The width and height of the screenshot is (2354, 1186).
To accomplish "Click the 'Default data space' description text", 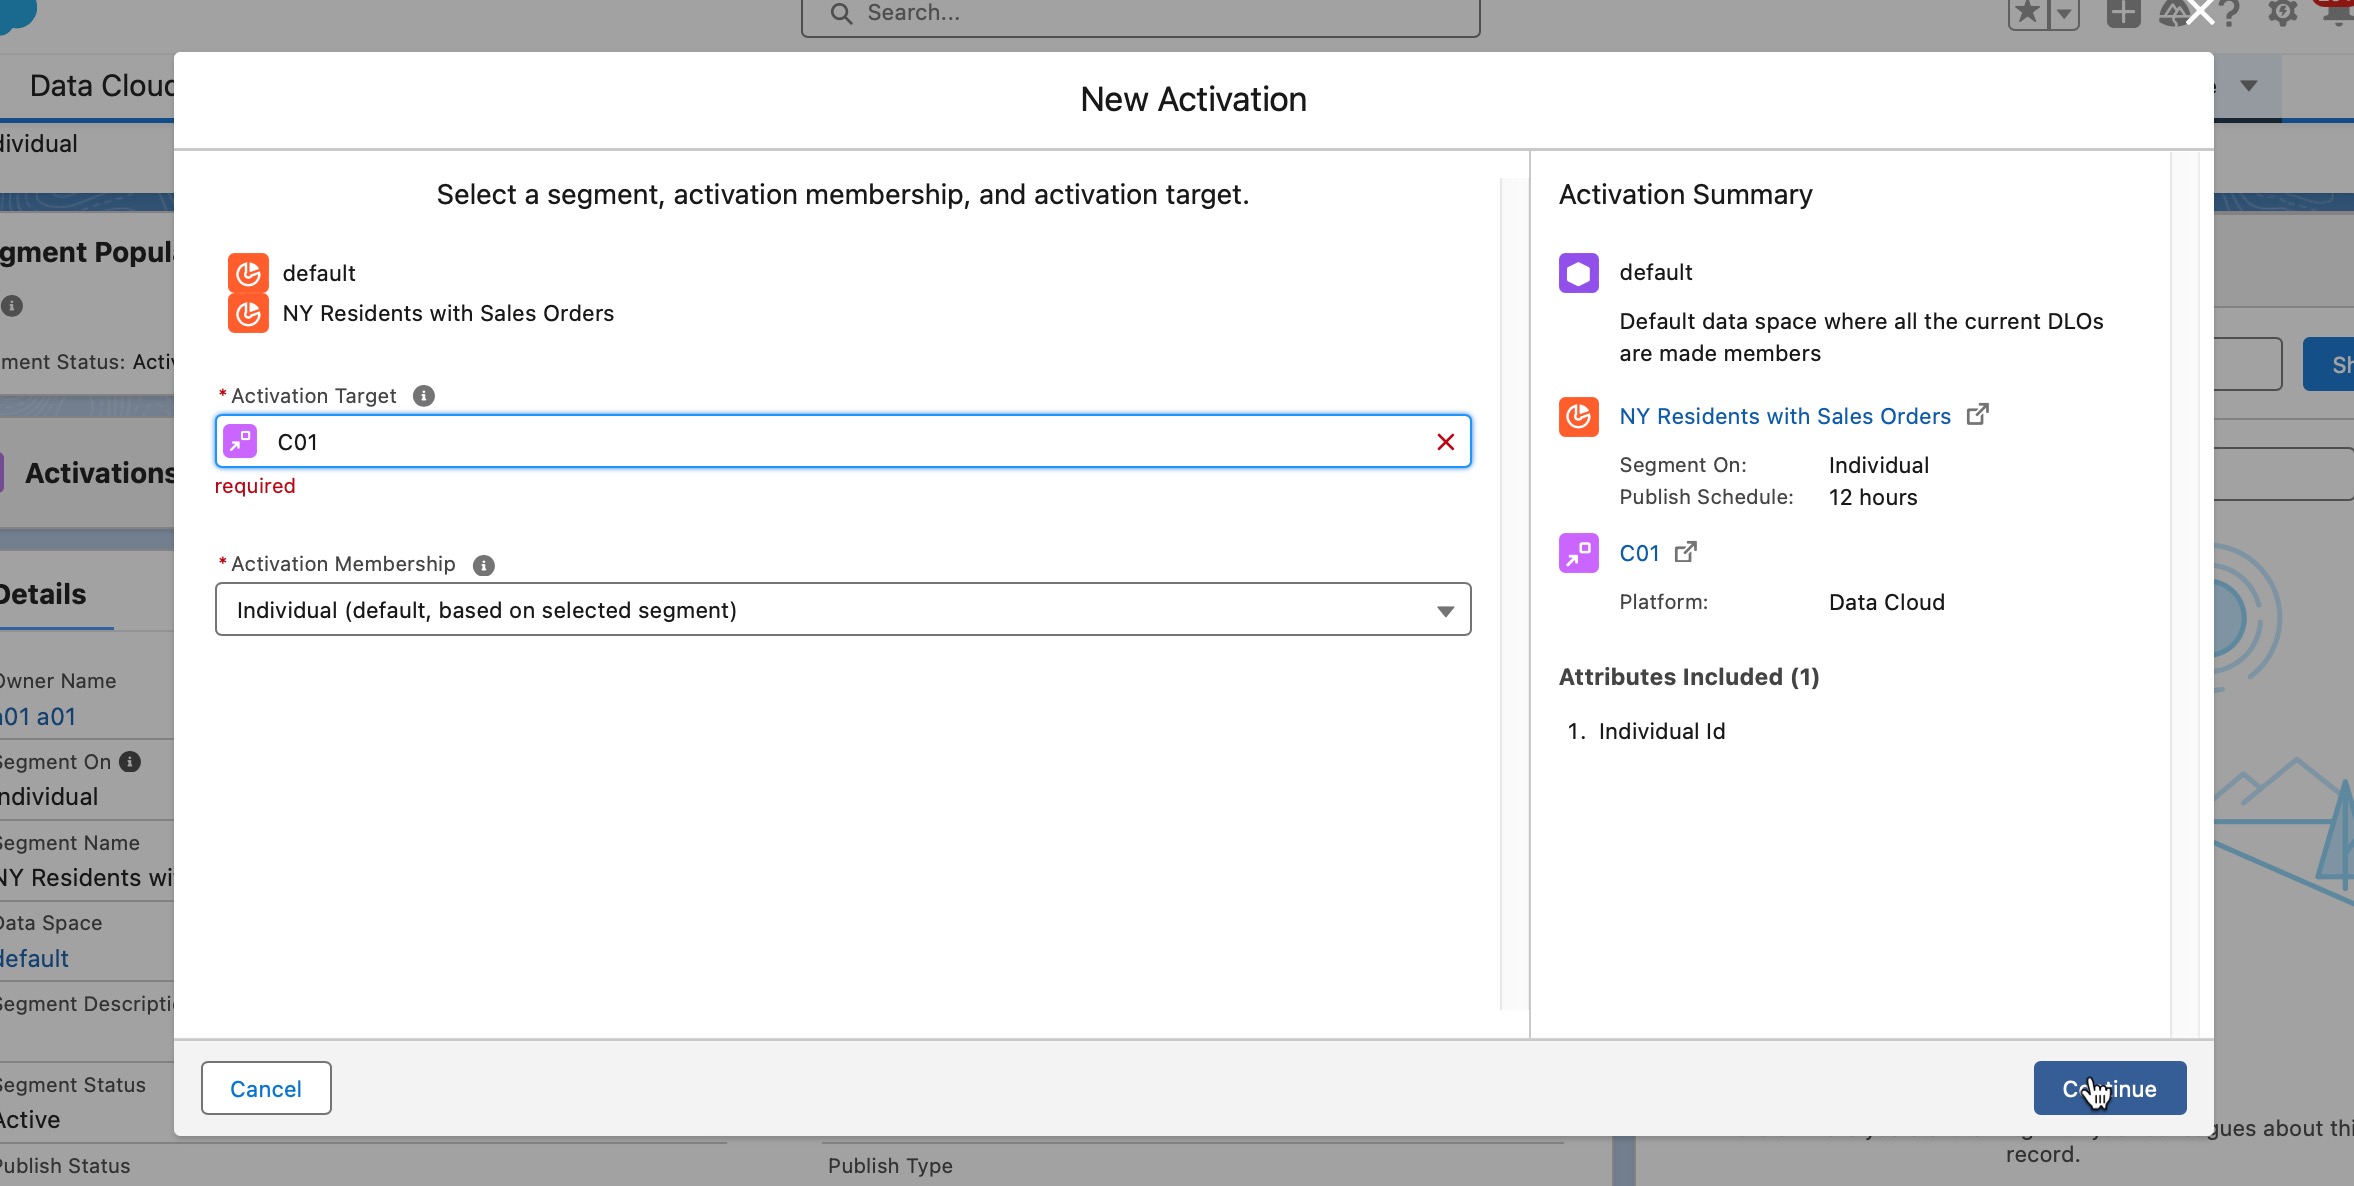I will coord(1861,338).
